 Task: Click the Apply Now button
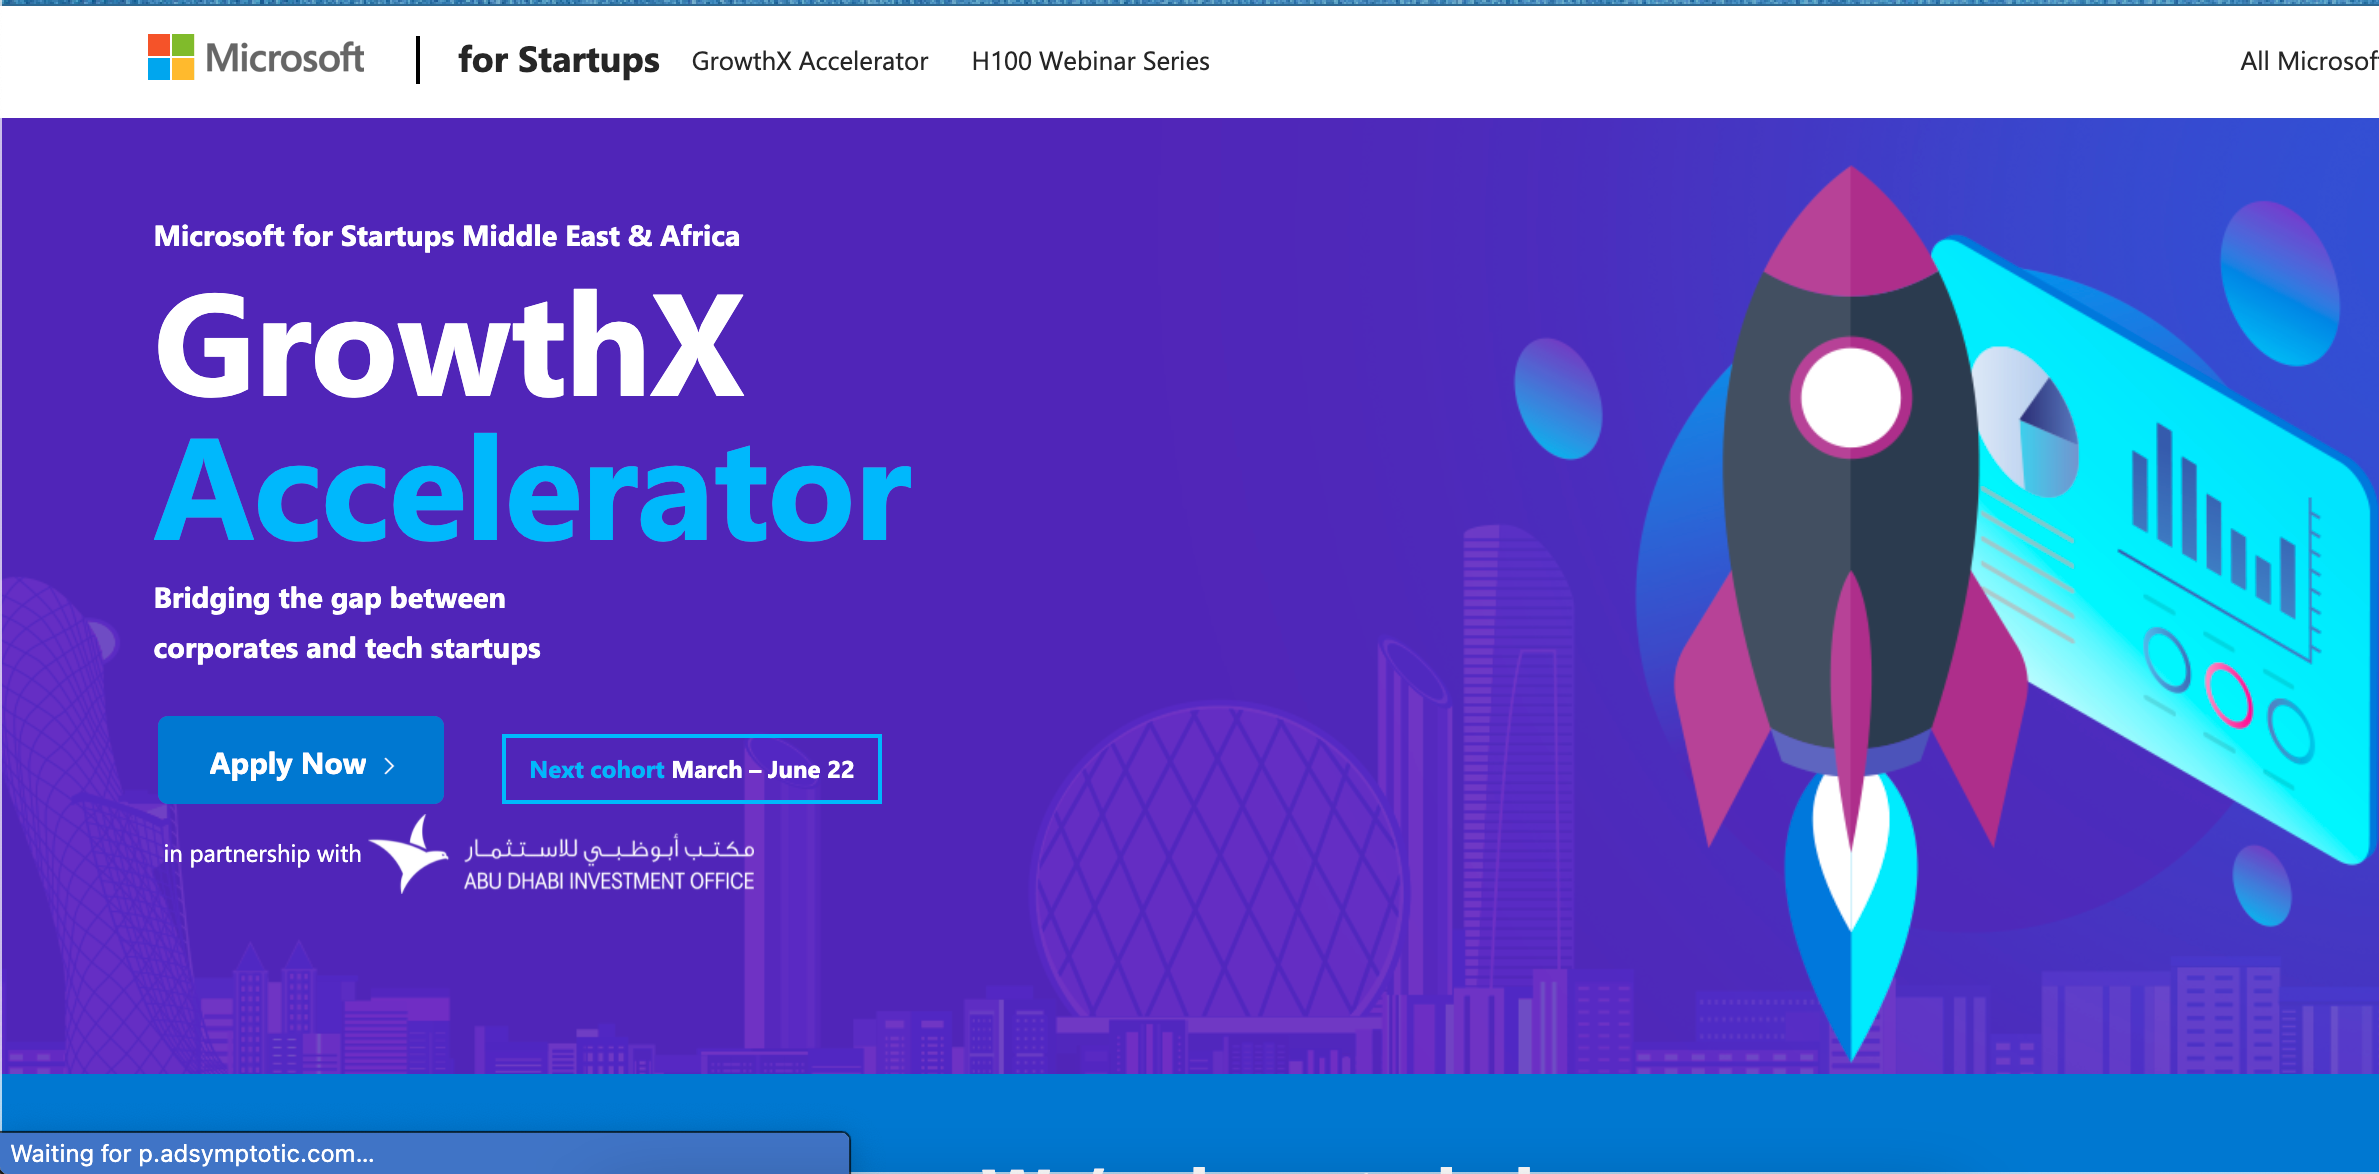300,761
